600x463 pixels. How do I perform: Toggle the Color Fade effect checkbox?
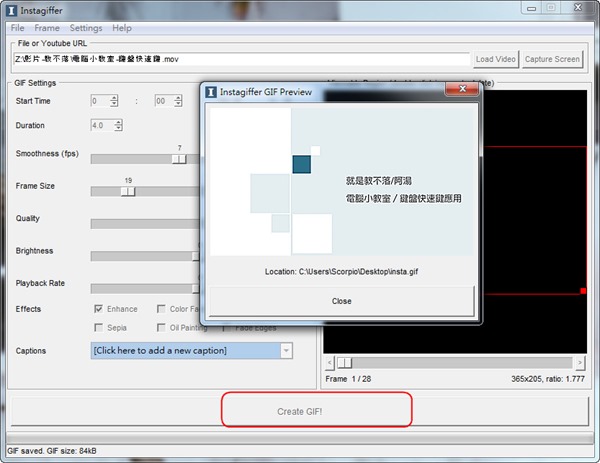[x=161, y=309]
